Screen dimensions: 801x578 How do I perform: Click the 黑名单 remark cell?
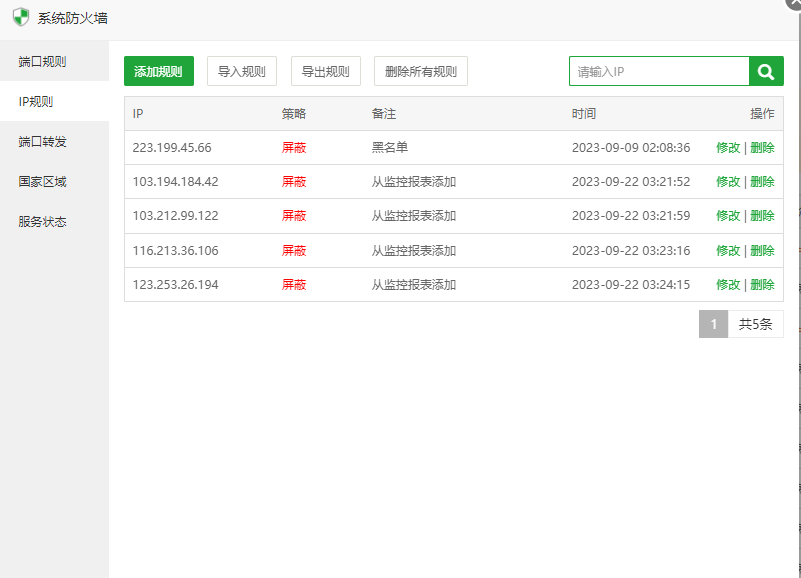pyautogui.click(x=390, y=148)
